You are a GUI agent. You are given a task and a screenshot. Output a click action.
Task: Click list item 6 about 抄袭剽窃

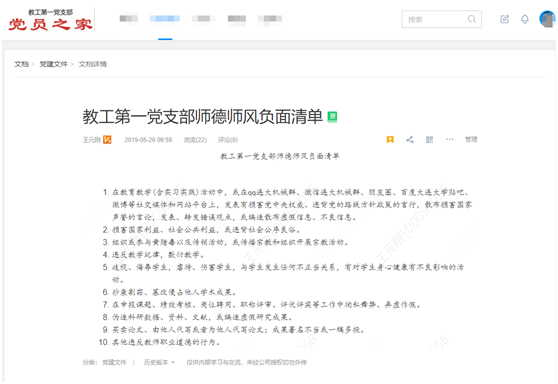(170, 292)
